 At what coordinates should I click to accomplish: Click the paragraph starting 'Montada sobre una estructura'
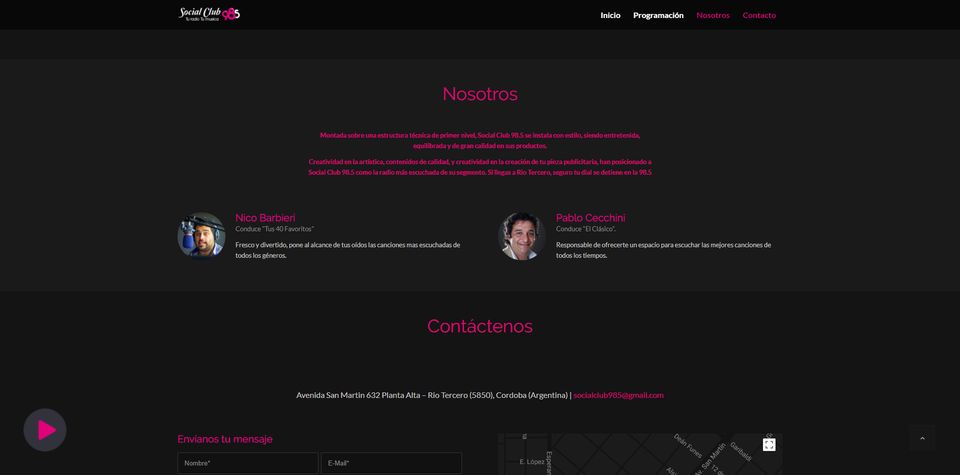(480, 140)
